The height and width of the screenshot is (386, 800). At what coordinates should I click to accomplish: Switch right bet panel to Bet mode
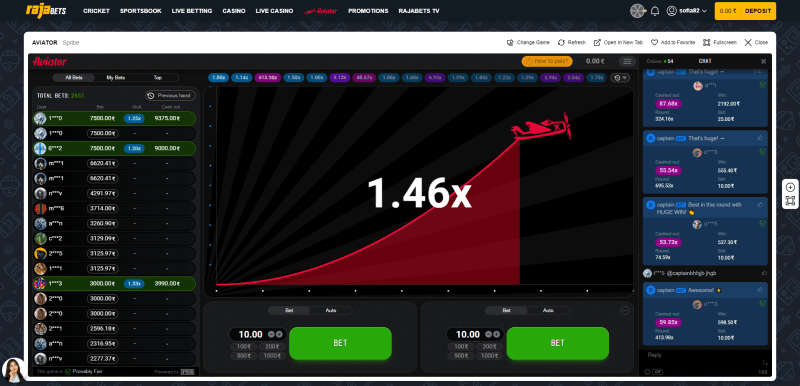[507, 311]
